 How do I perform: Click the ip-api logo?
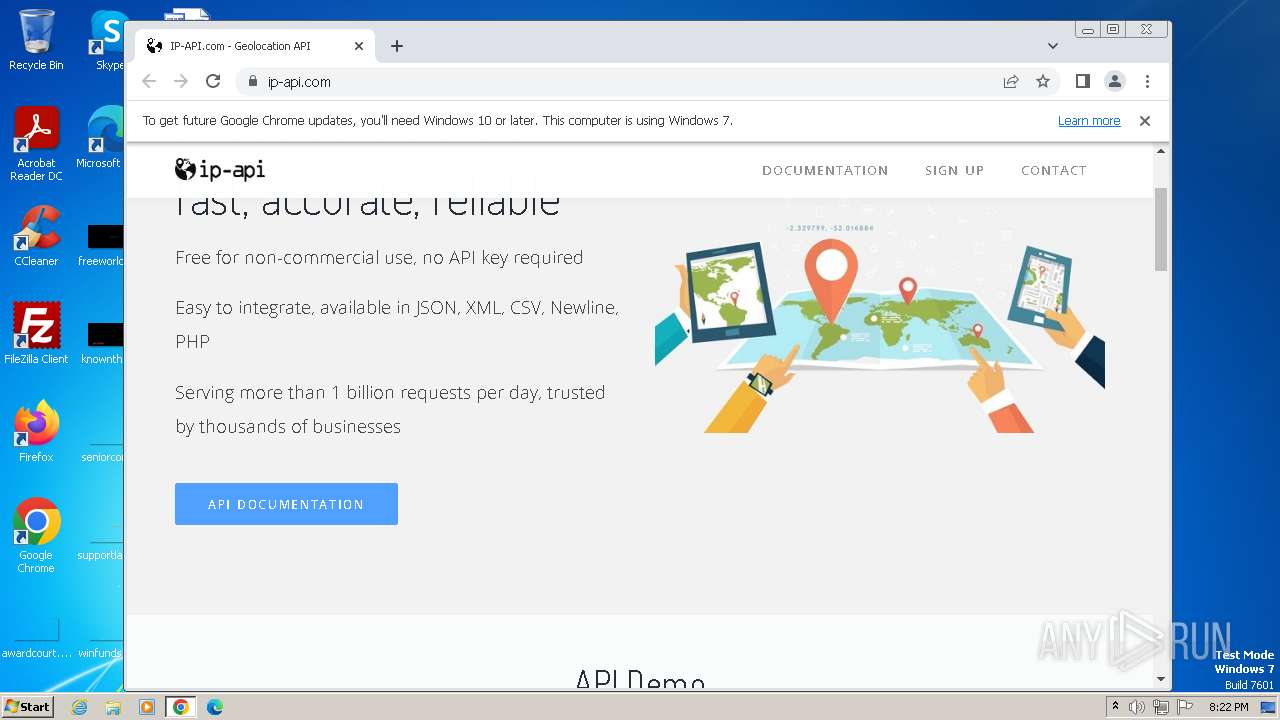point(220,169)
